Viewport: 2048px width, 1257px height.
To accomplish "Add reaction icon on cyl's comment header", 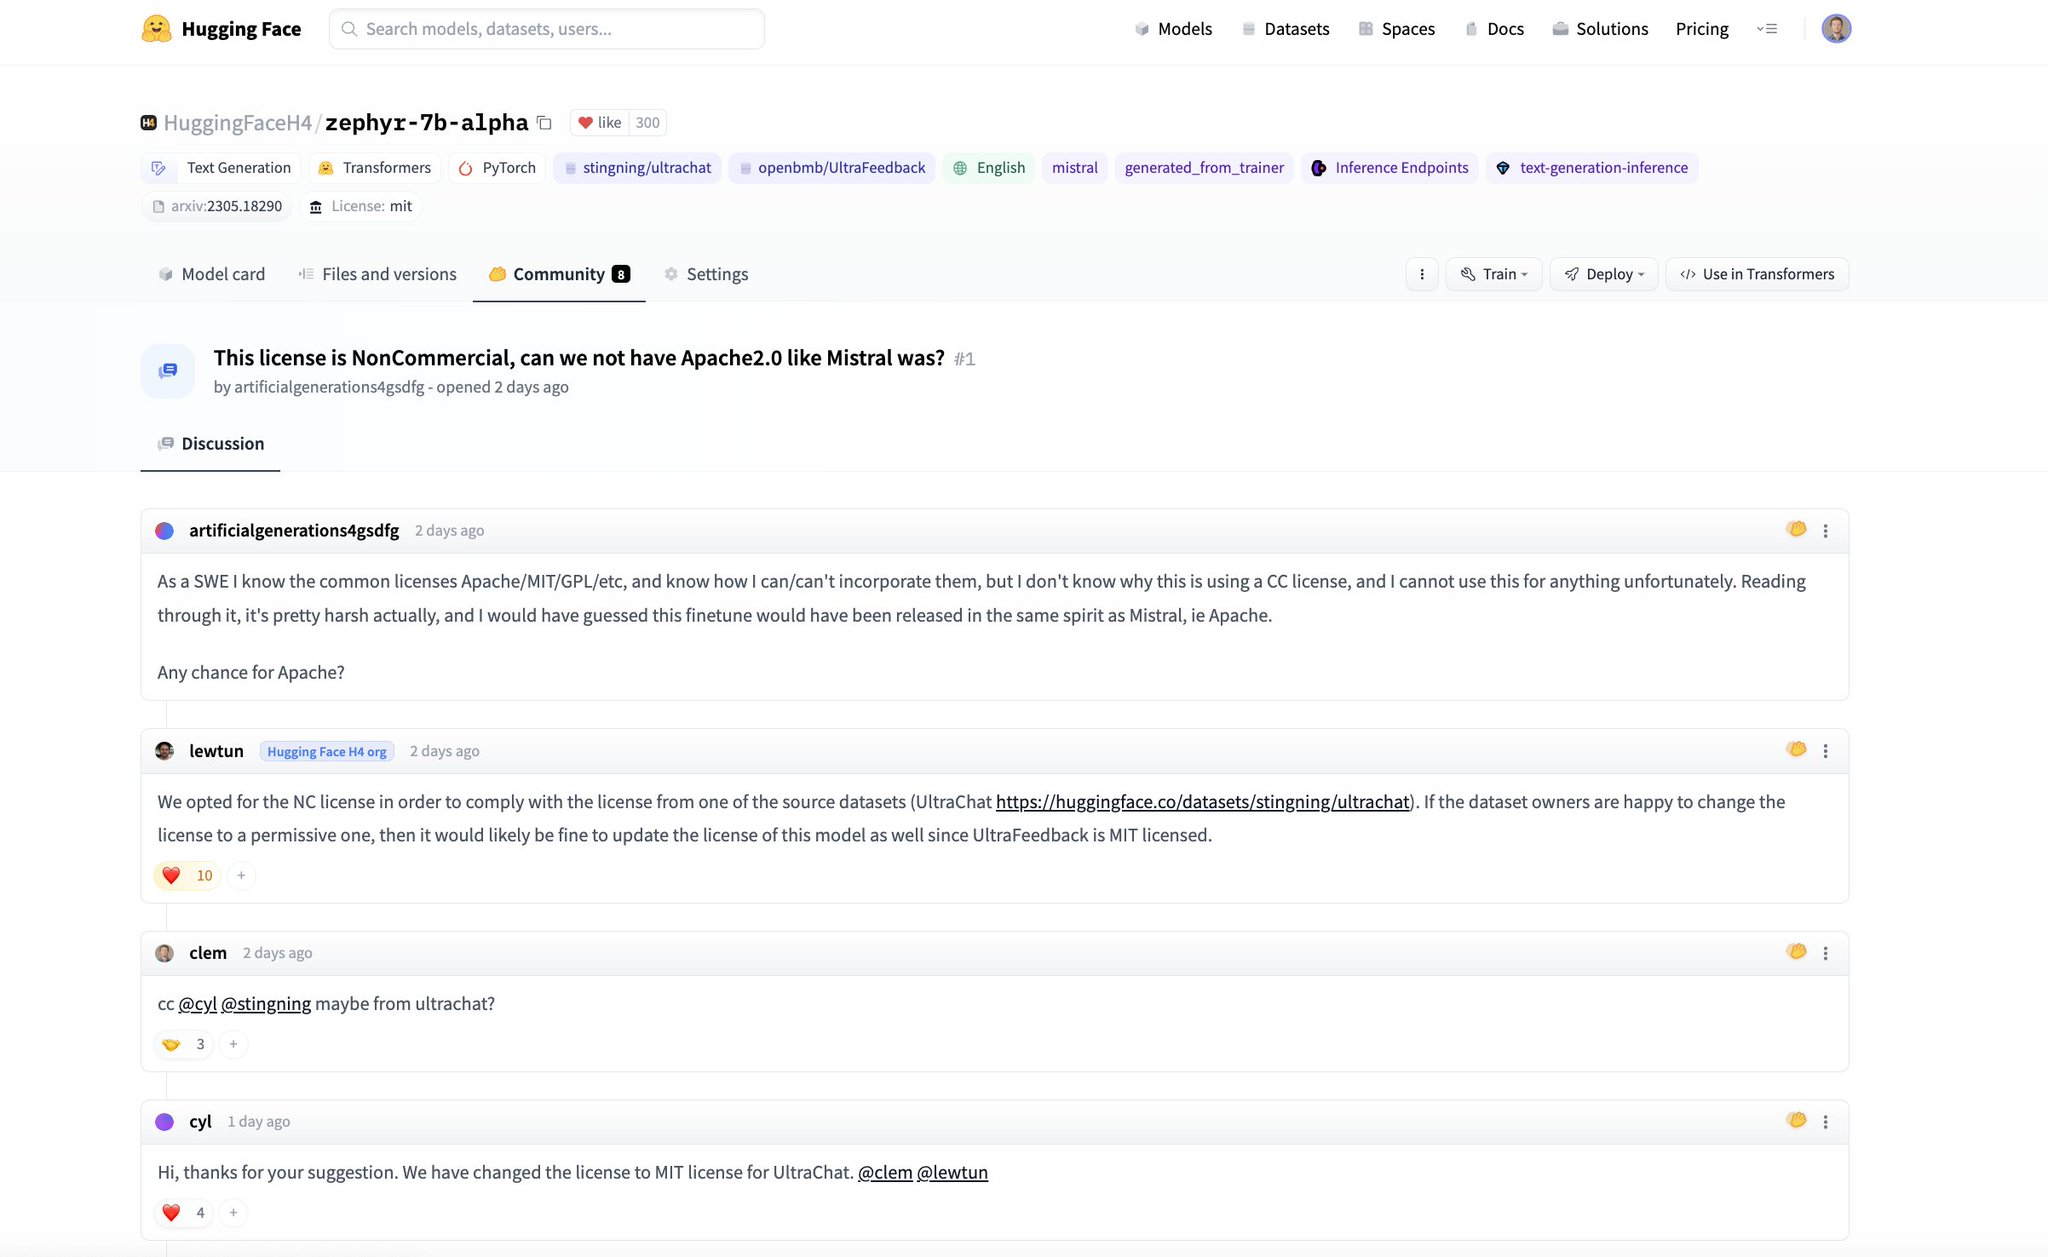I will tap(1796, 1121).
